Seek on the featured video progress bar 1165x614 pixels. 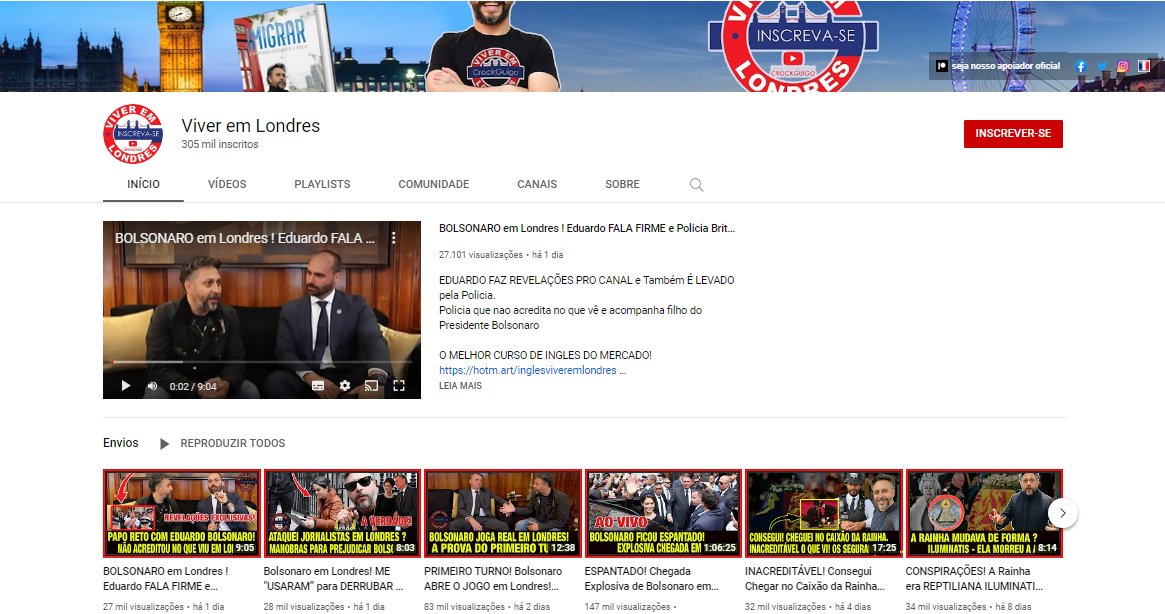[262, 362]
